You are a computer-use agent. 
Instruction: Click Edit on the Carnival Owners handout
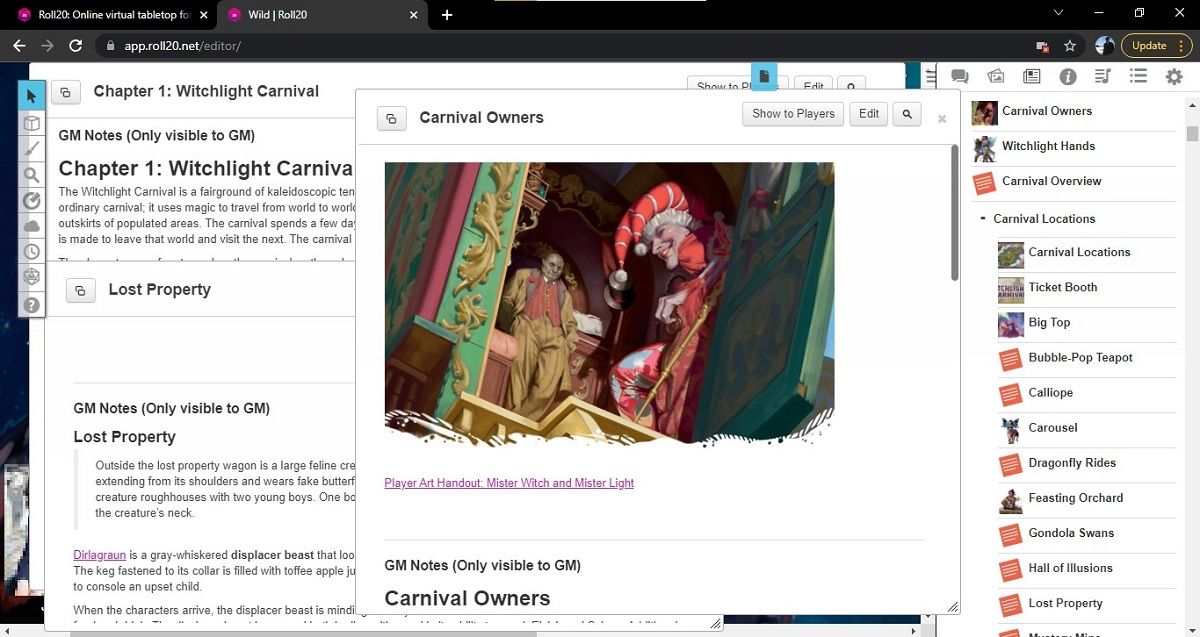[868, 113]
